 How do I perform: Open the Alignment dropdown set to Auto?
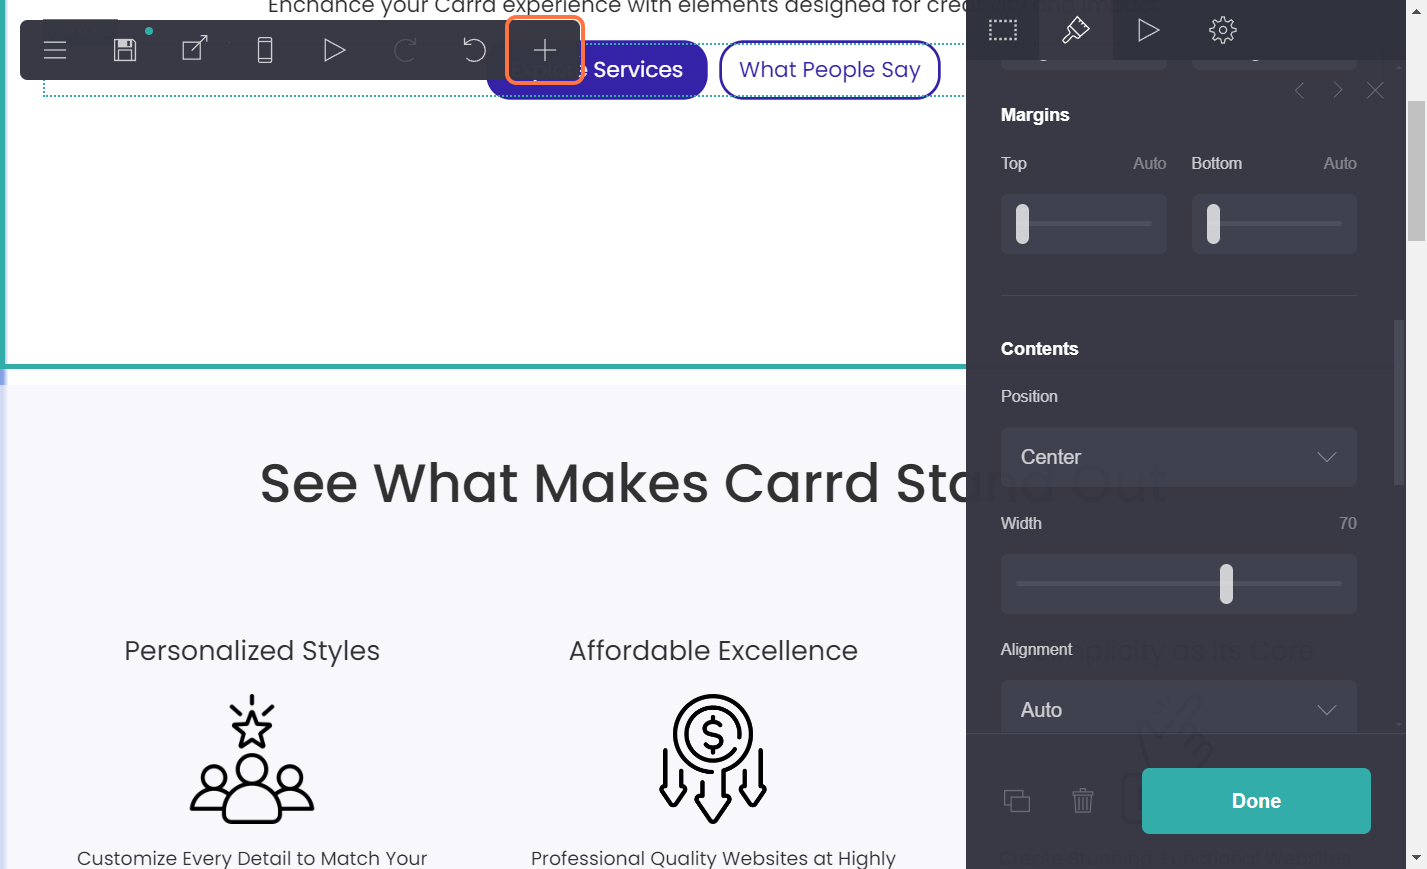1179,708
